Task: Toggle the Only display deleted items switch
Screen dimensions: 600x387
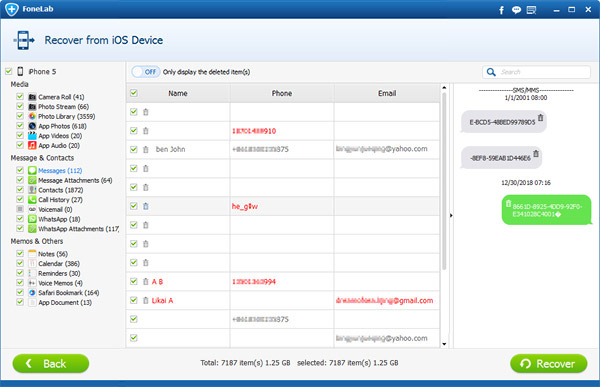Action: tap(145, 72)
